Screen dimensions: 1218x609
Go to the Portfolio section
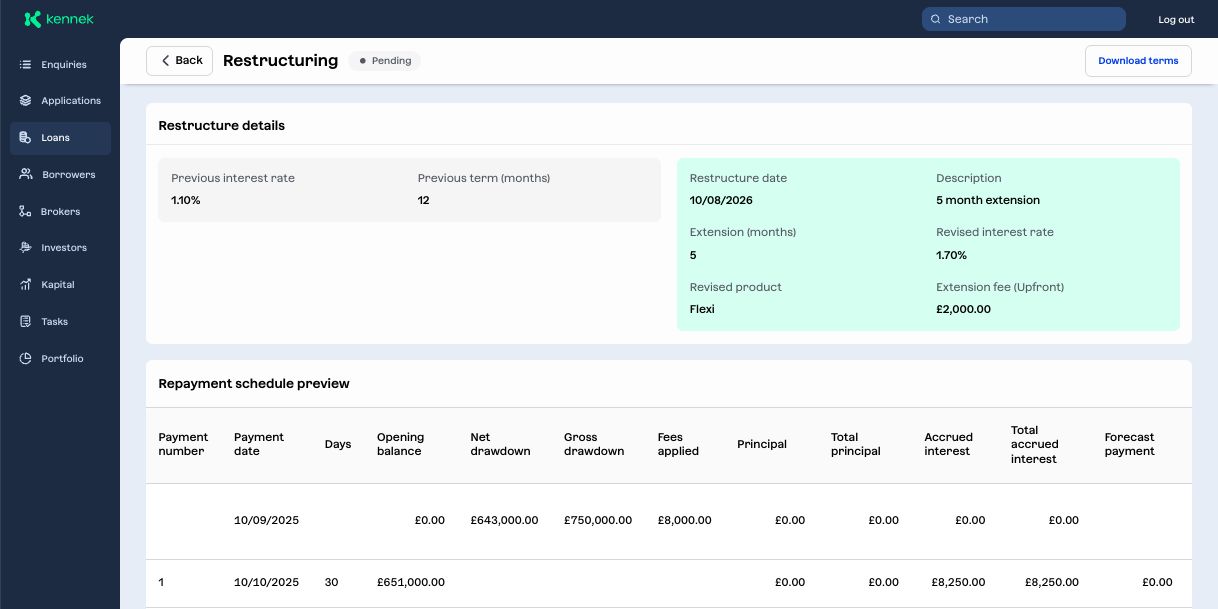coord(62,359)
